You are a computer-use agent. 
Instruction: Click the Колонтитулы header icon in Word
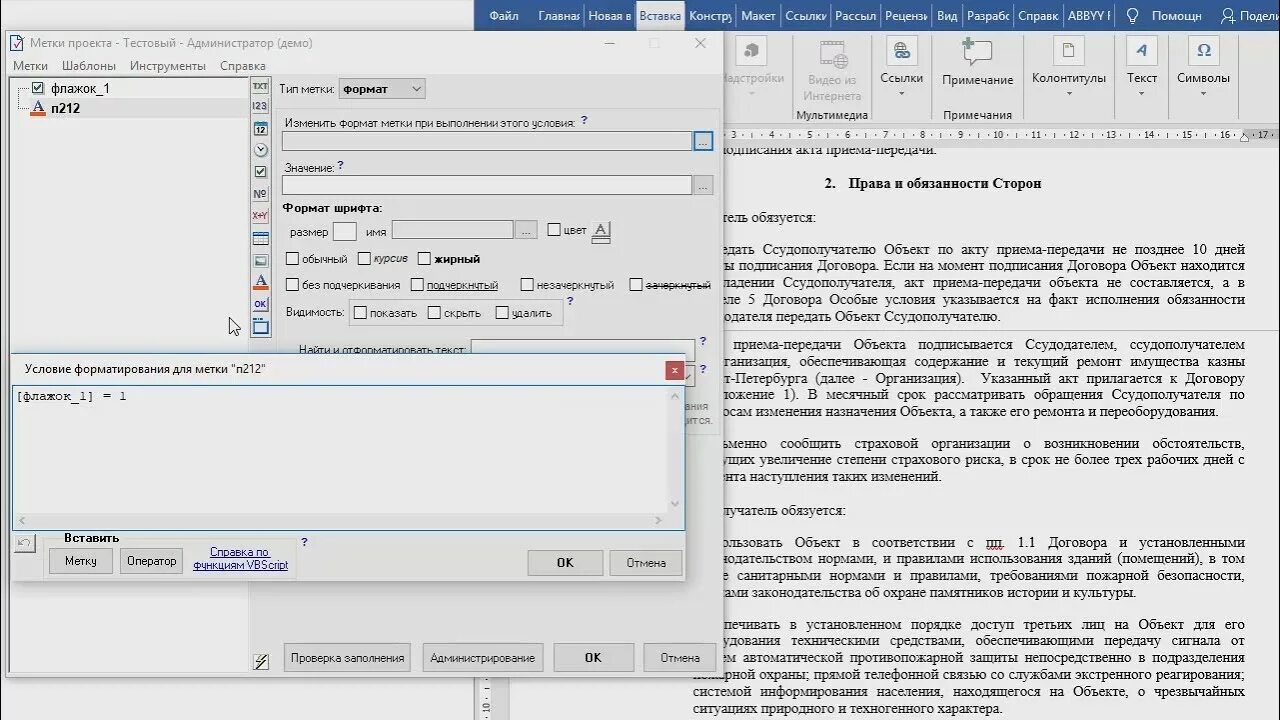1068,51
